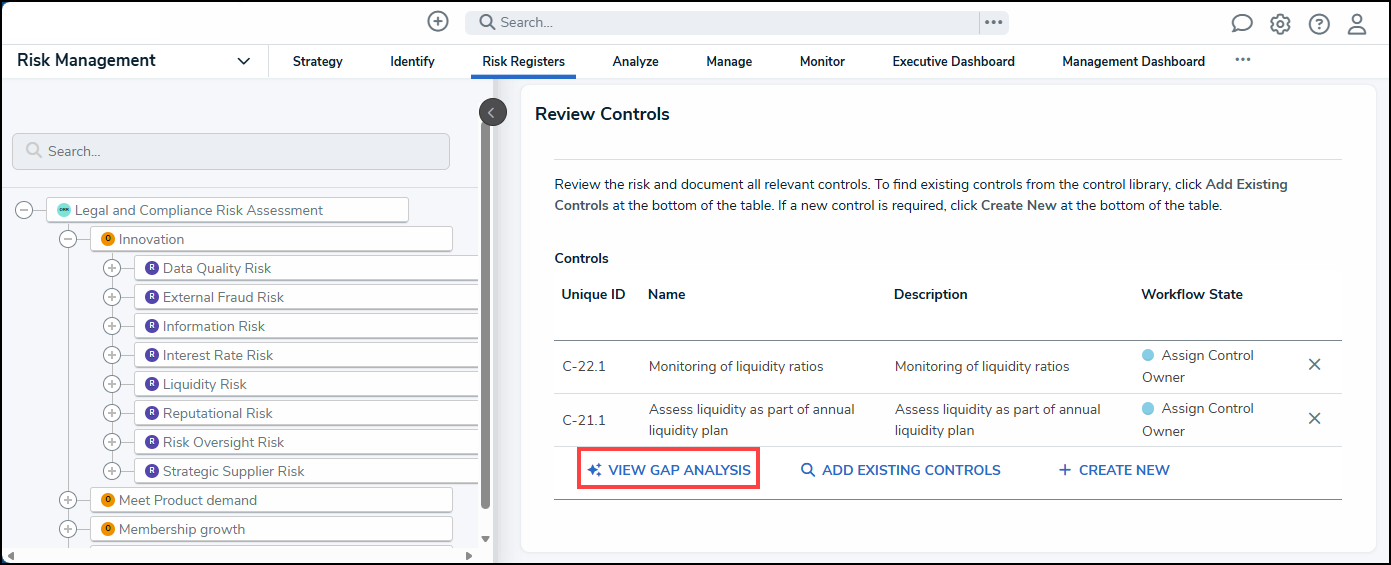
Task: Show more navigation tabs via ellipsis
Action: tap(1242, 60)
